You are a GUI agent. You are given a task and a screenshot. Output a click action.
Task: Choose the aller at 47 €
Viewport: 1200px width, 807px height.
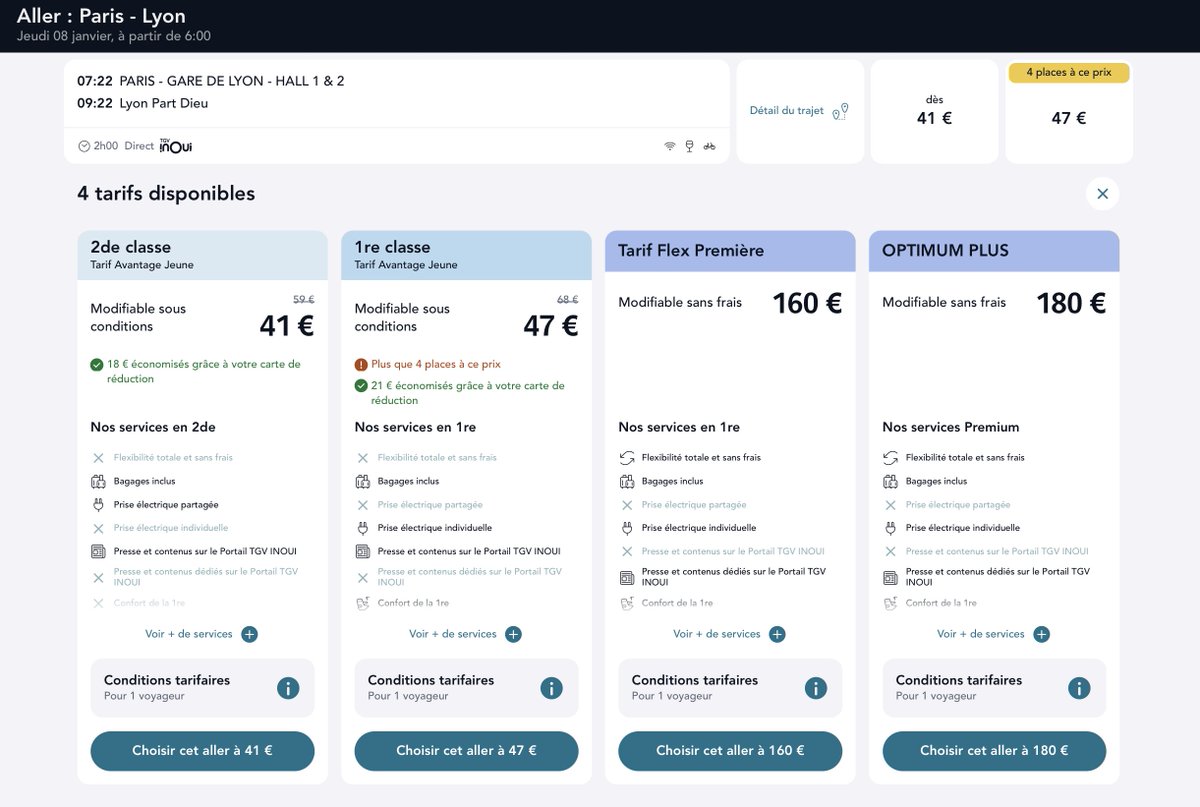click(x=466, y=751)
